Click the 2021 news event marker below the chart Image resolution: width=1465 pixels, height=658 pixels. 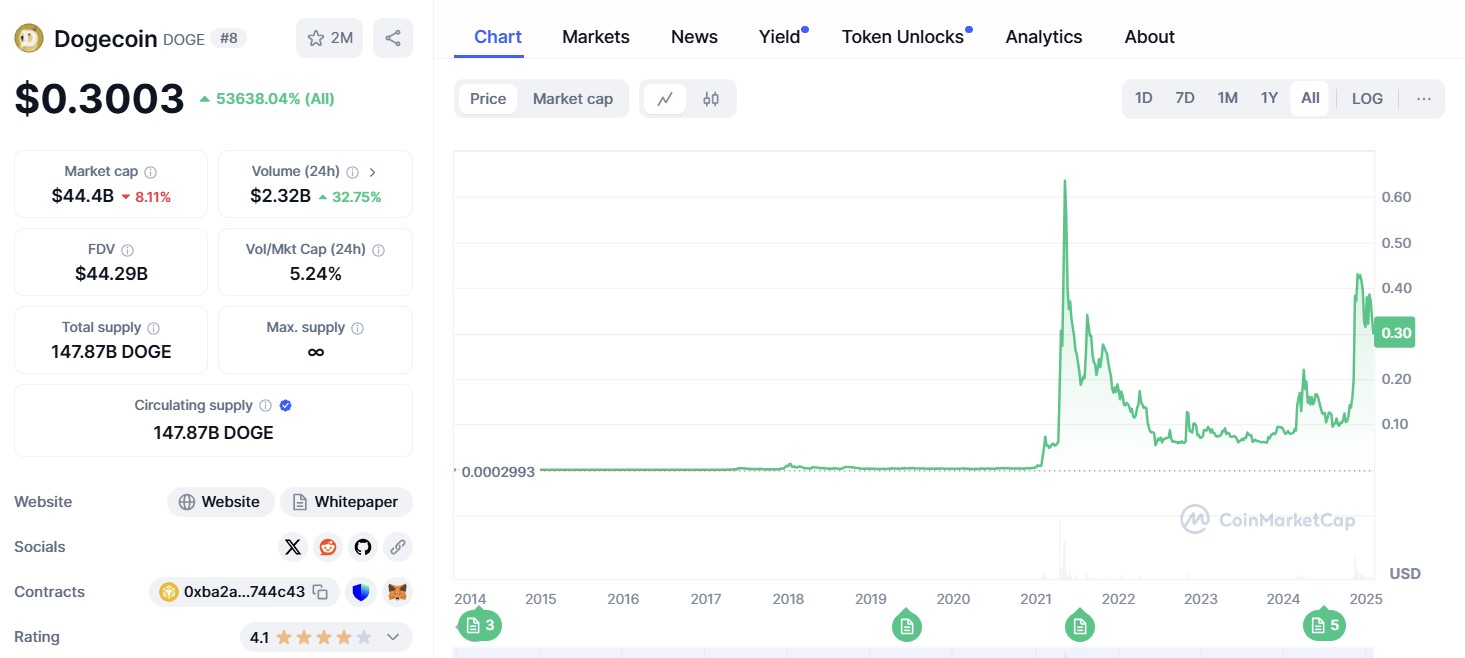coord(1080,626)
